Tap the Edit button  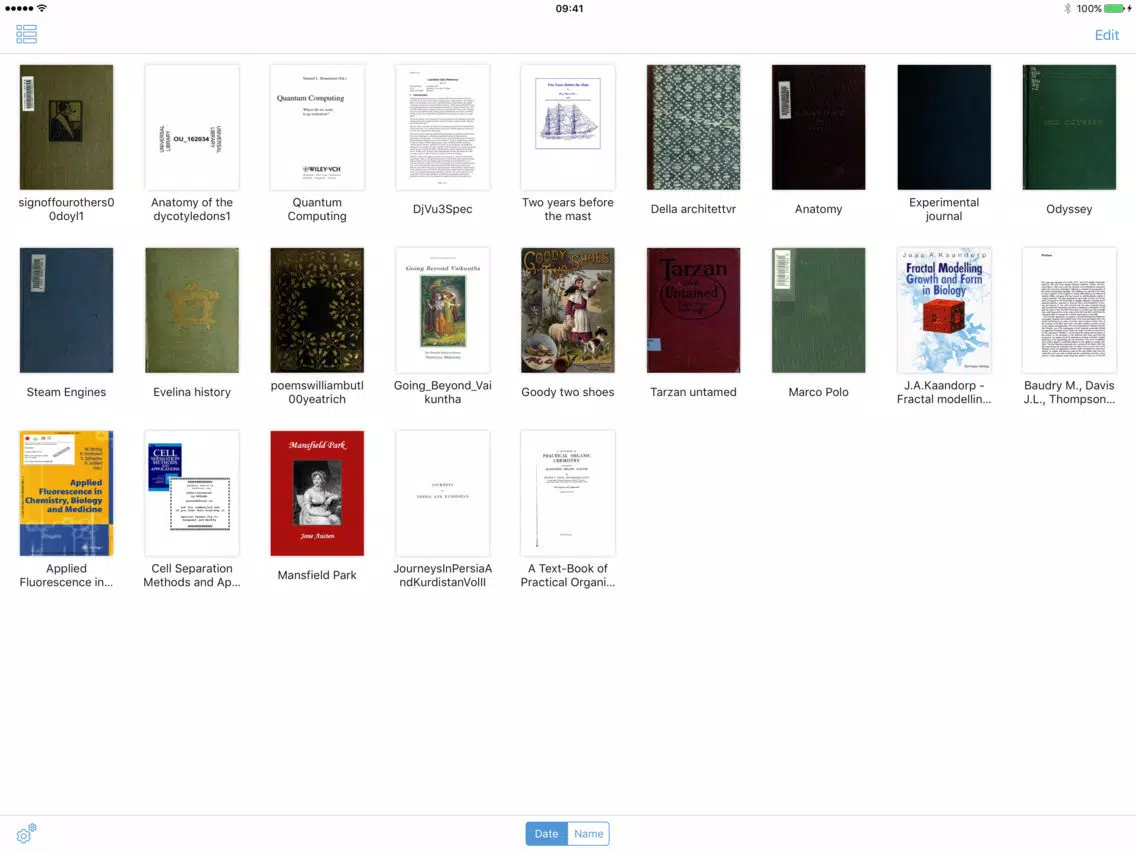pyautogui.click(x=1106, y=35)
